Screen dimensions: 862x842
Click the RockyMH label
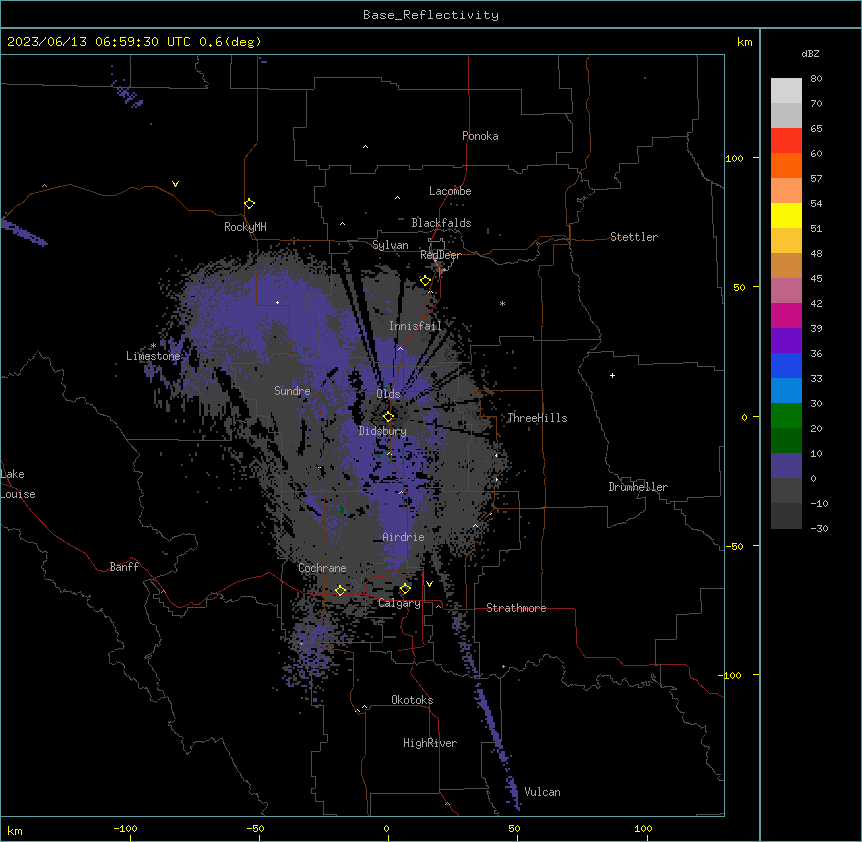click(x=245, y=227)
